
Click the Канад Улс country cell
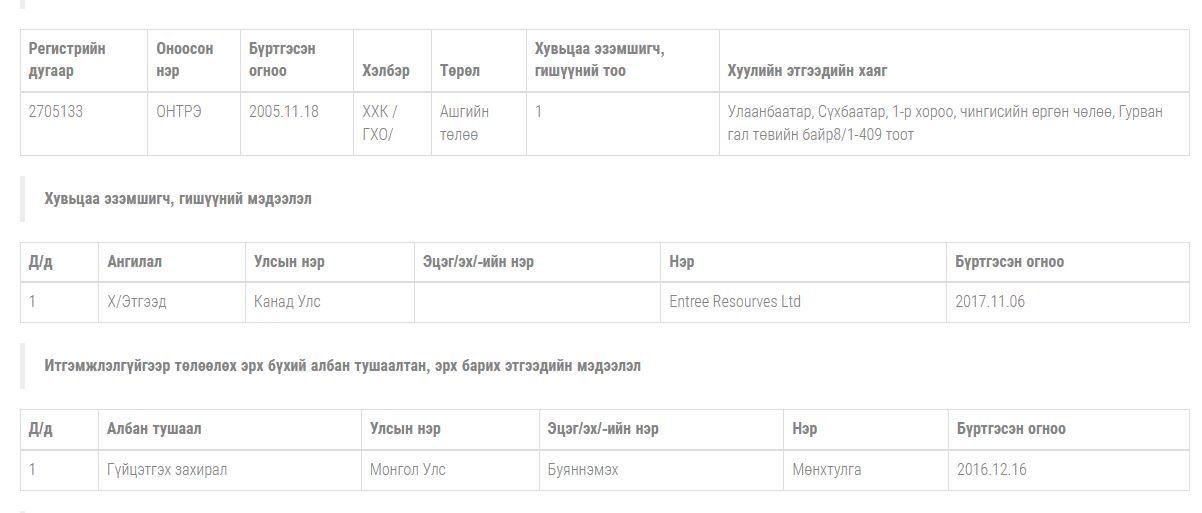pos(288,302)
